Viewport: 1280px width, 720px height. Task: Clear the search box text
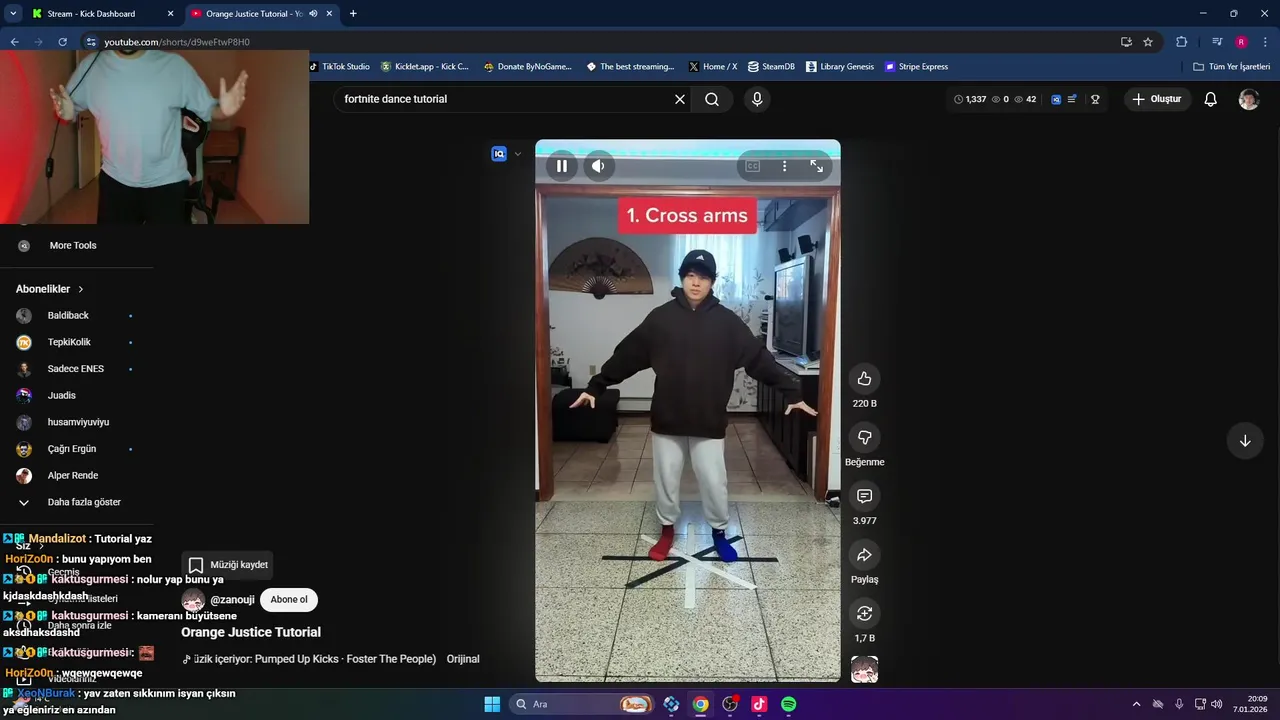click(680, 99)
